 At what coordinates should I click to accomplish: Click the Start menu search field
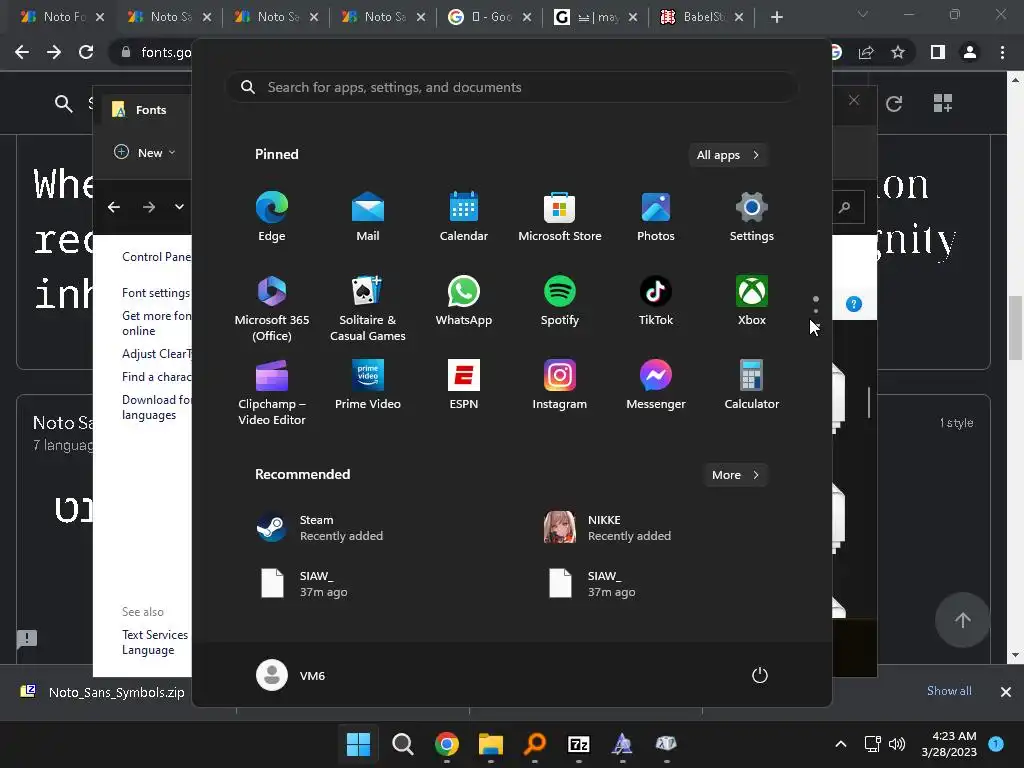pyautogui.click(x=512, y=87)
